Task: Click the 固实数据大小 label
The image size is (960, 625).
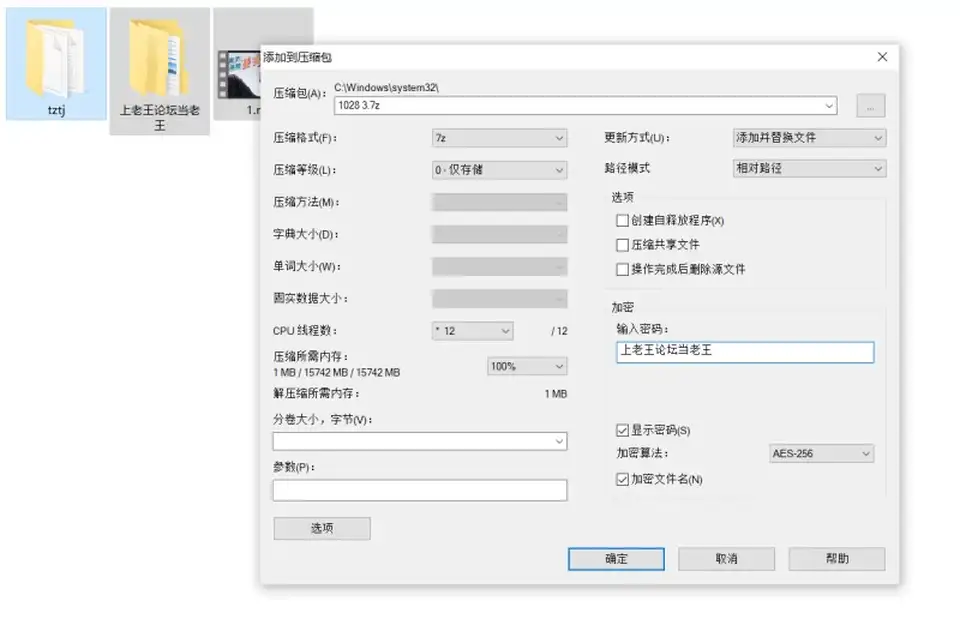Action: [310, 298]
